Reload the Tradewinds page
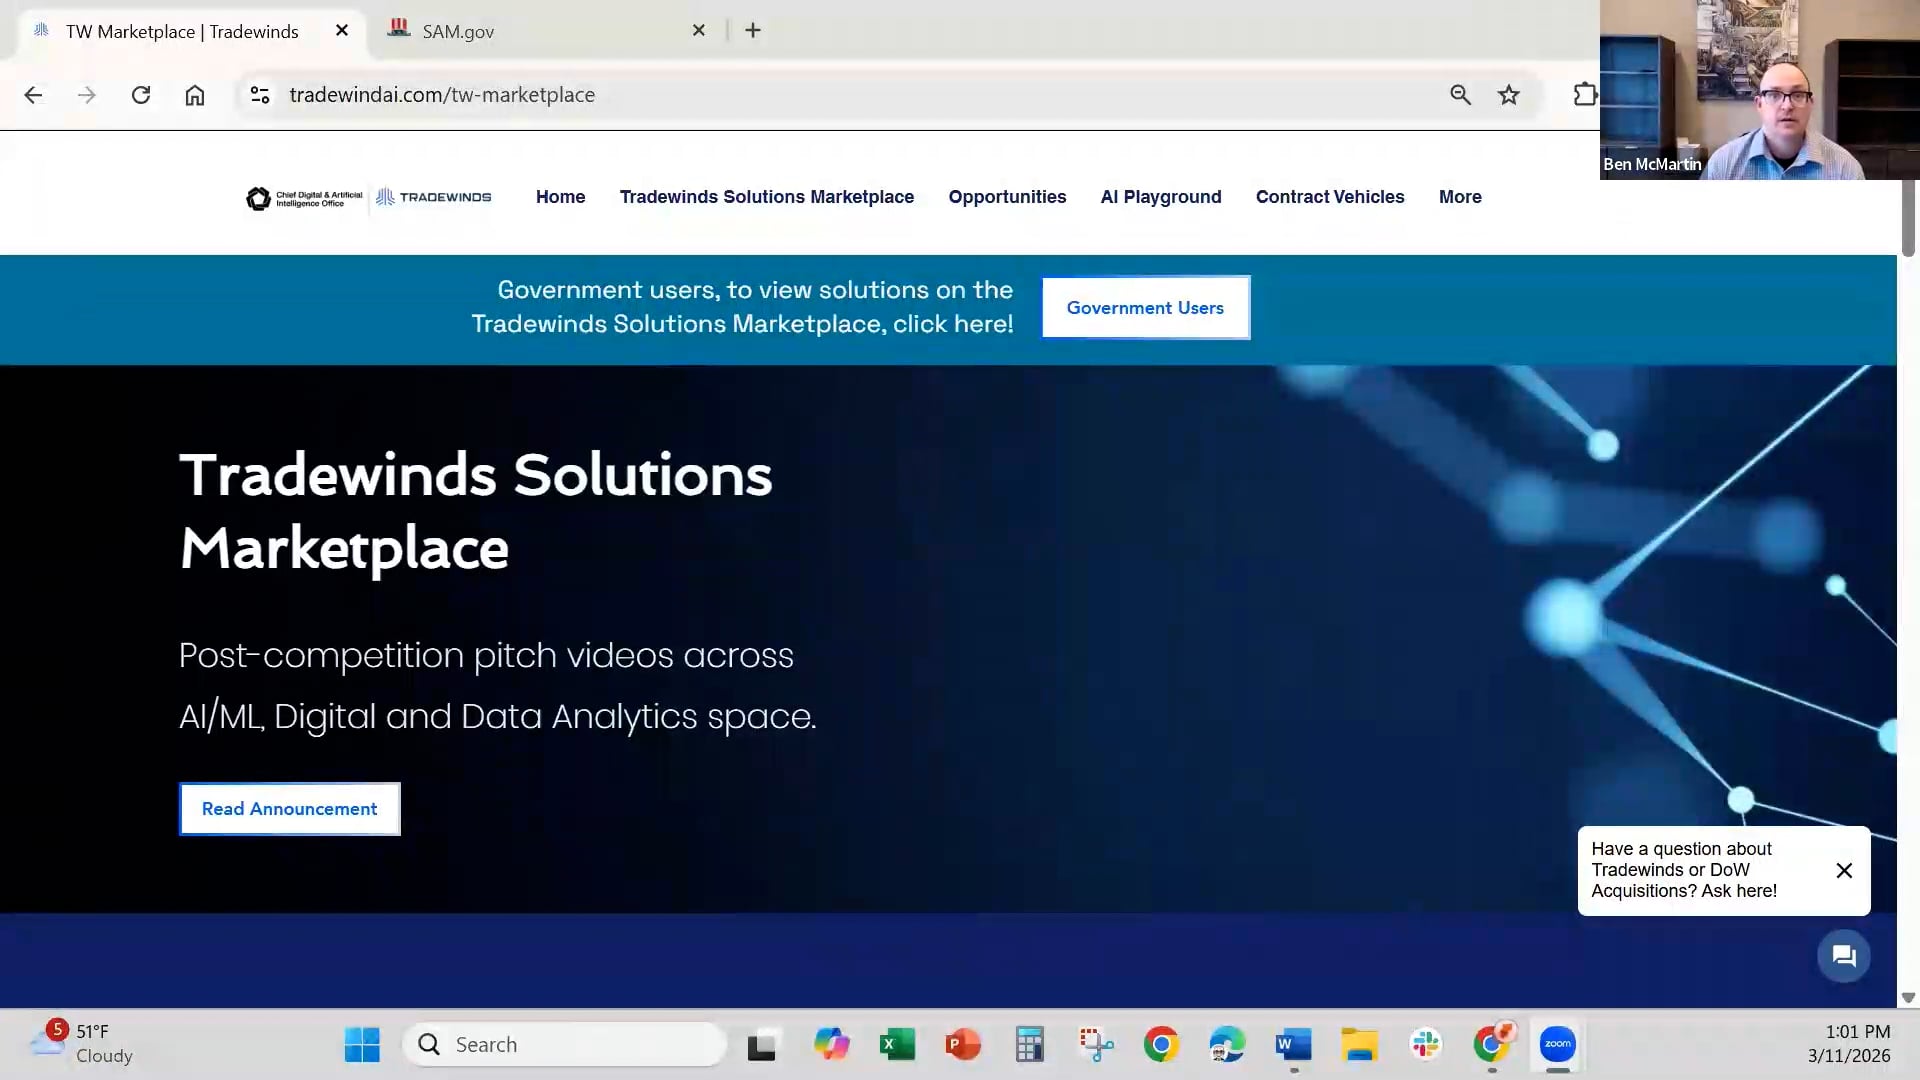 (141, 95)
